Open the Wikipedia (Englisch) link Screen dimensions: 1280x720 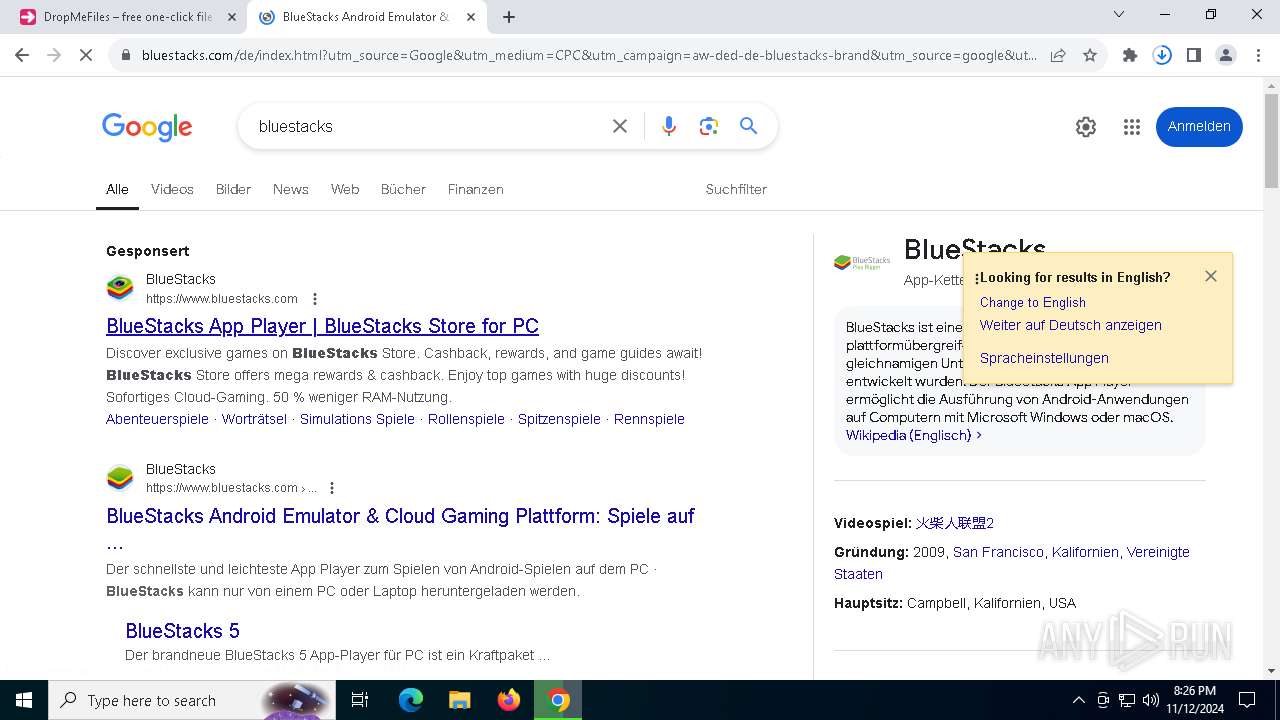[913, 435]
